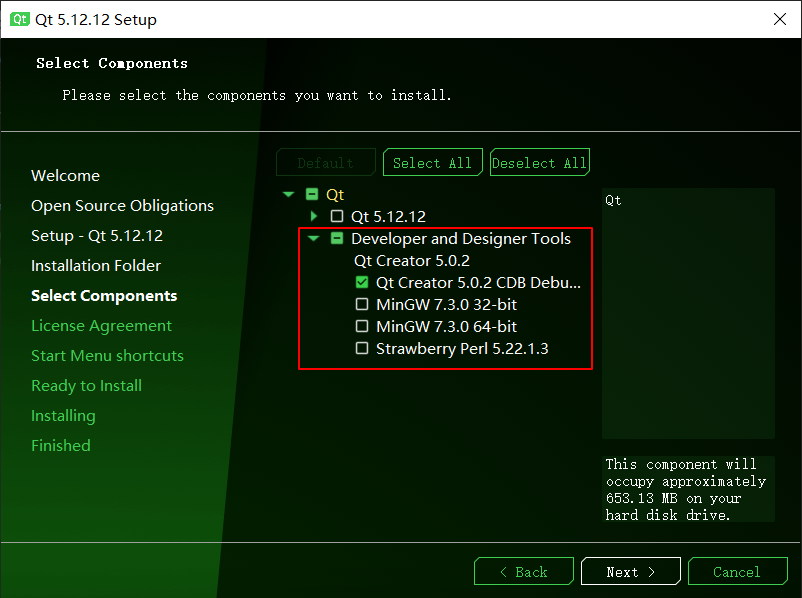Cancel the Qt installation
The image size is (802, 598).
[x=738, y=571]
